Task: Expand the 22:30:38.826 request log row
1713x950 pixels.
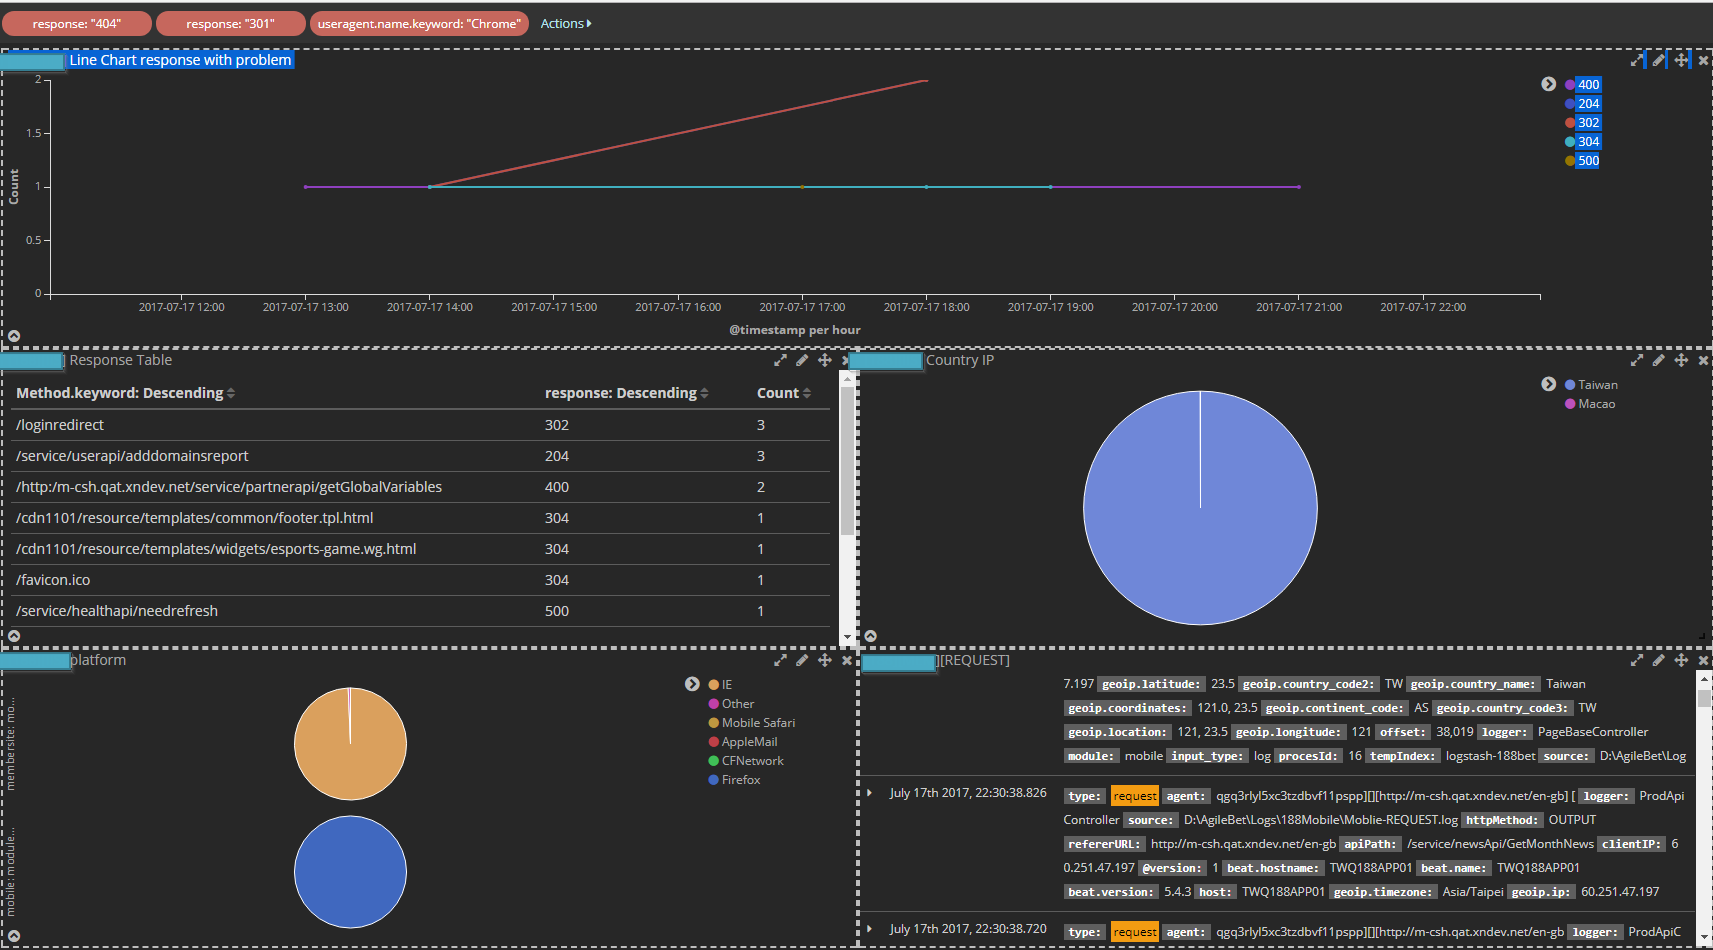Action: (x=870, y=793)
